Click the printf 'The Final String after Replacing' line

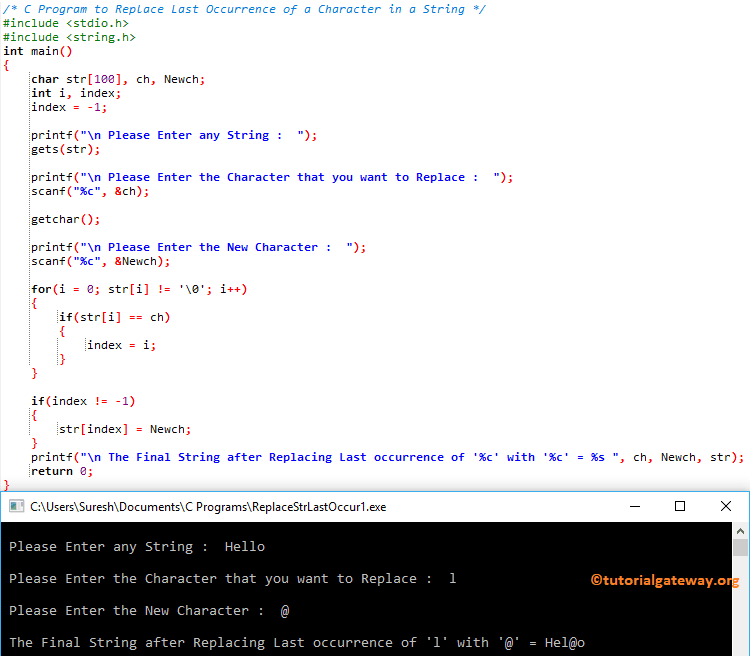click(x=387, y=457)
